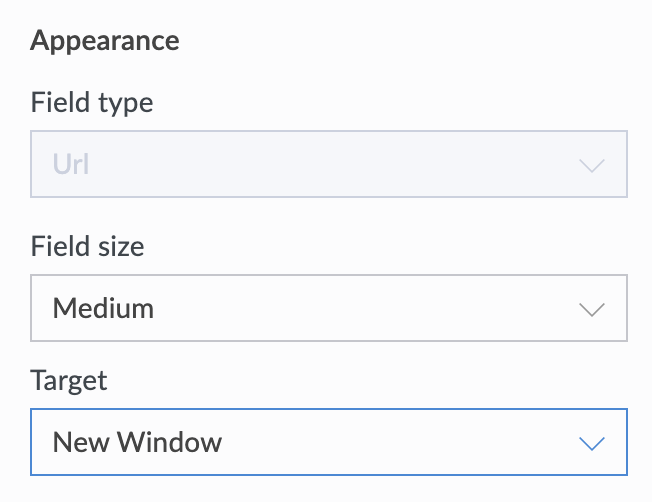Focus the field showing Medium
This screenshot has width=652, height=502.
tap(300, 308)
